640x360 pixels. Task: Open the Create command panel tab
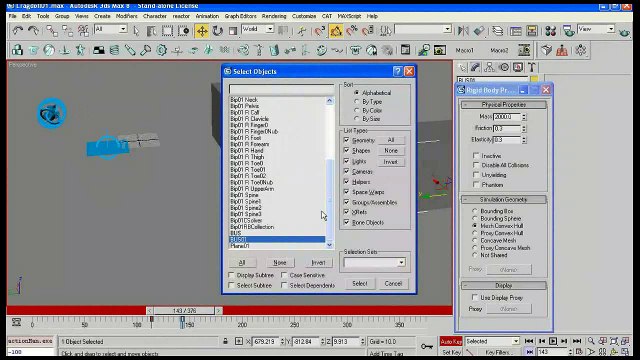462,67
